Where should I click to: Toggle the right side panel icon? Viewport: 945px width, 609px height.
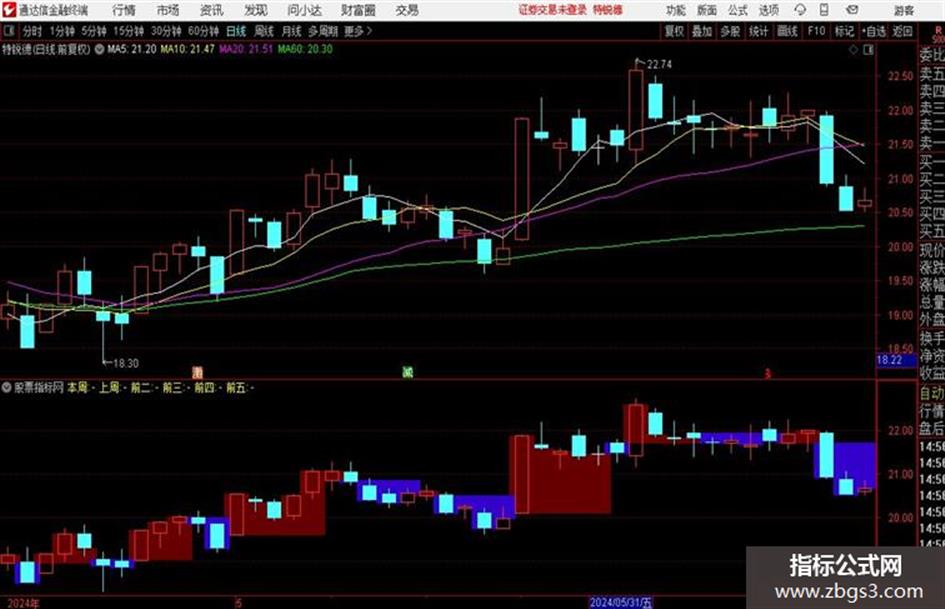tap(868, 50)
